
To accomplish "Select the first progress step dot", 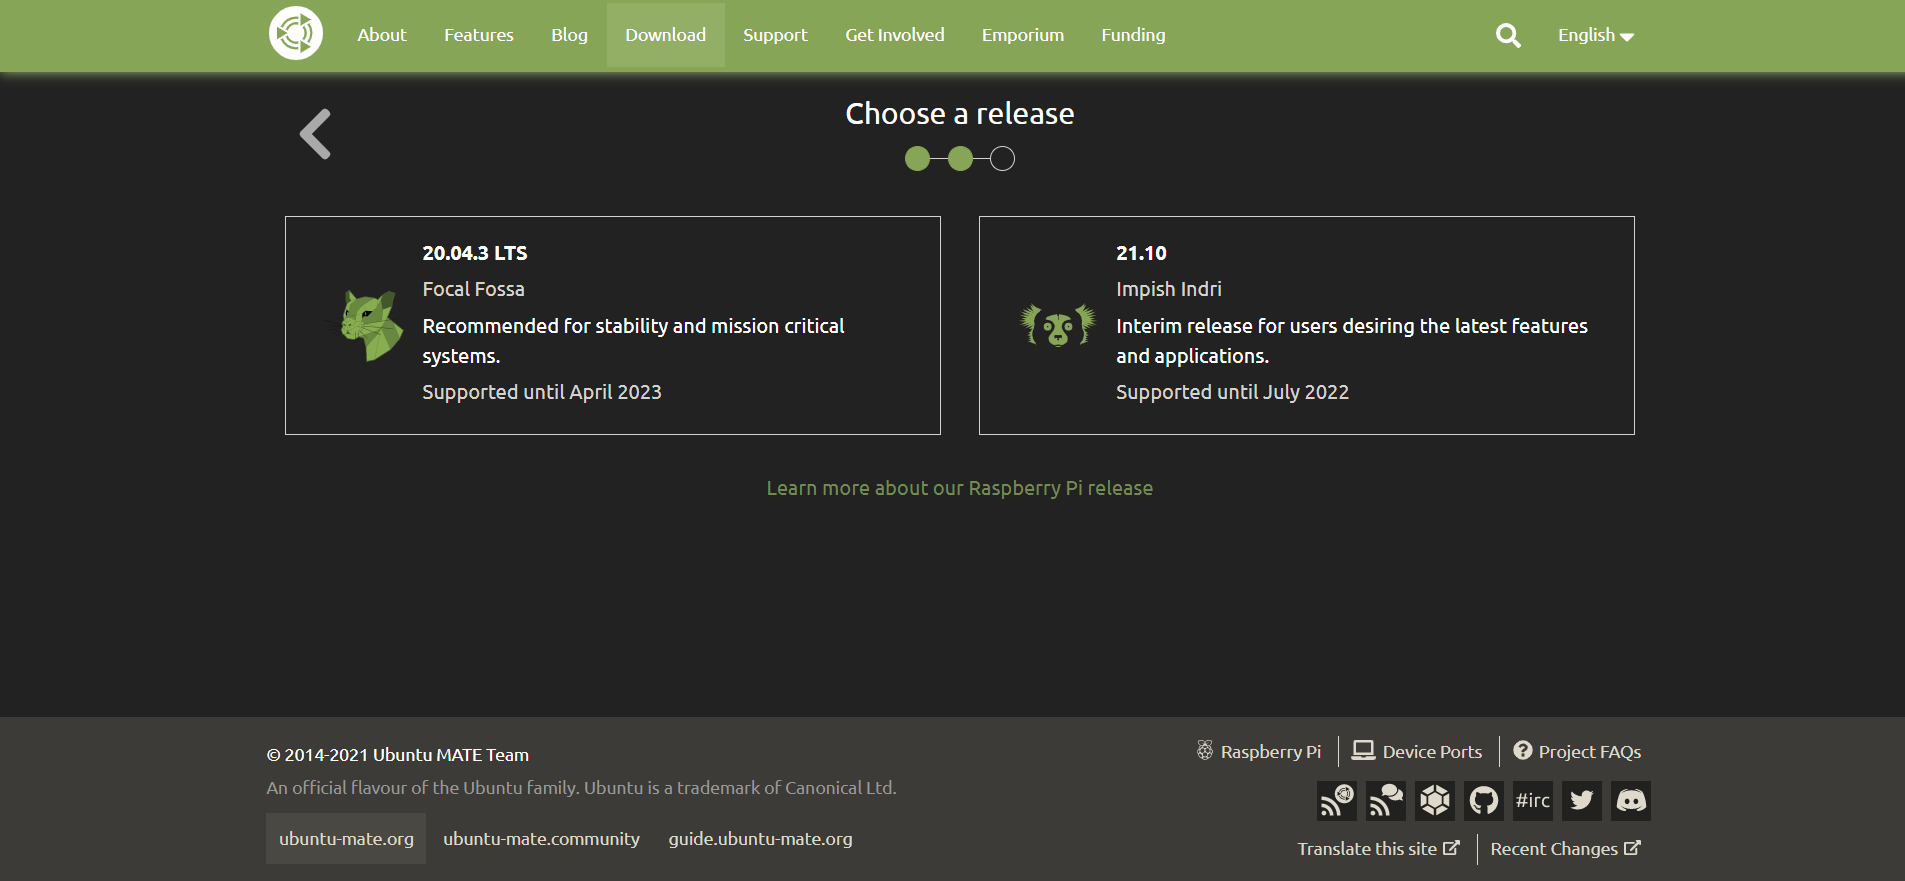I will click(x=917, y=159).
